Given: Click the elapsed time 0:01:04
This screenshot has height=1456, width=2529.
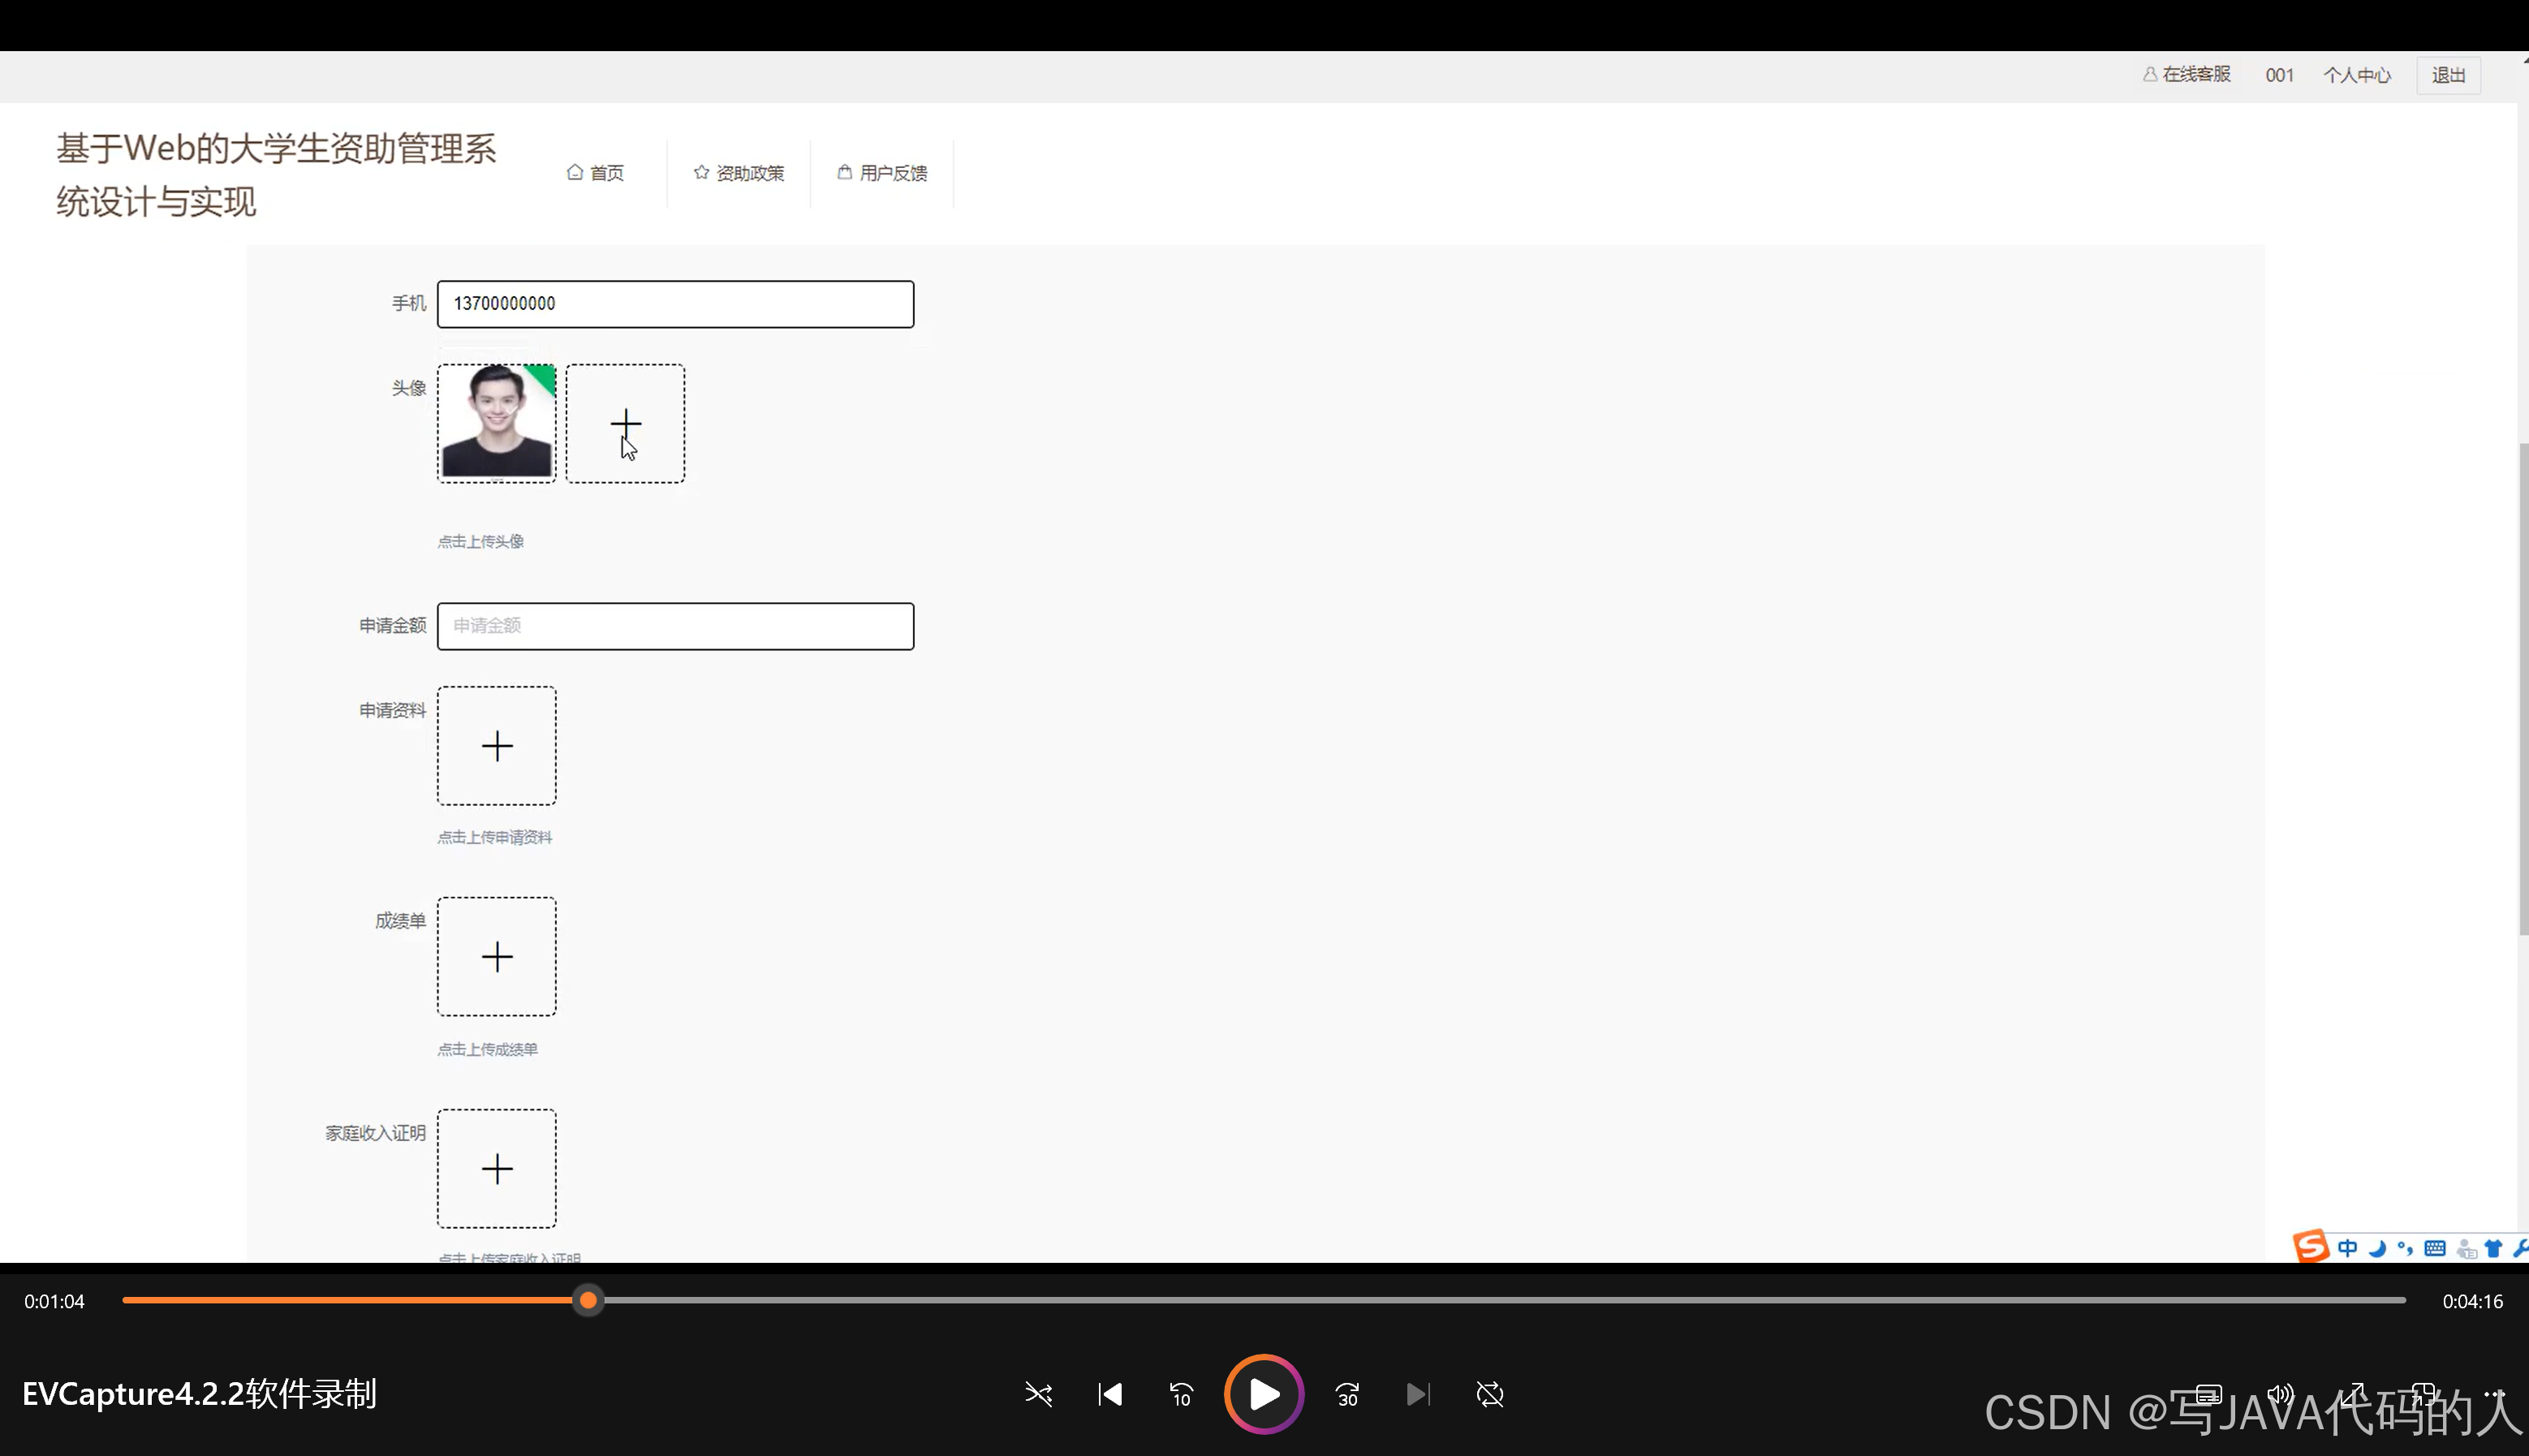Looking at the screenshot, I should click(55, 1301).
